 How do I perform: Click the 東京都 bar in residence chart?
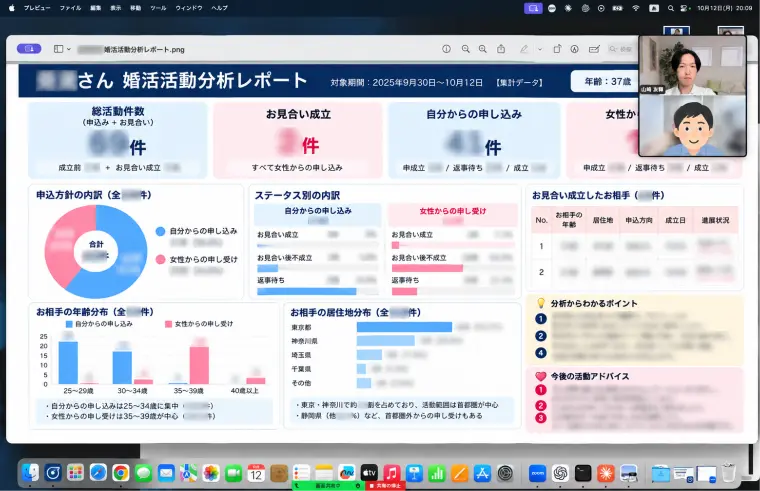pos(404,327)
